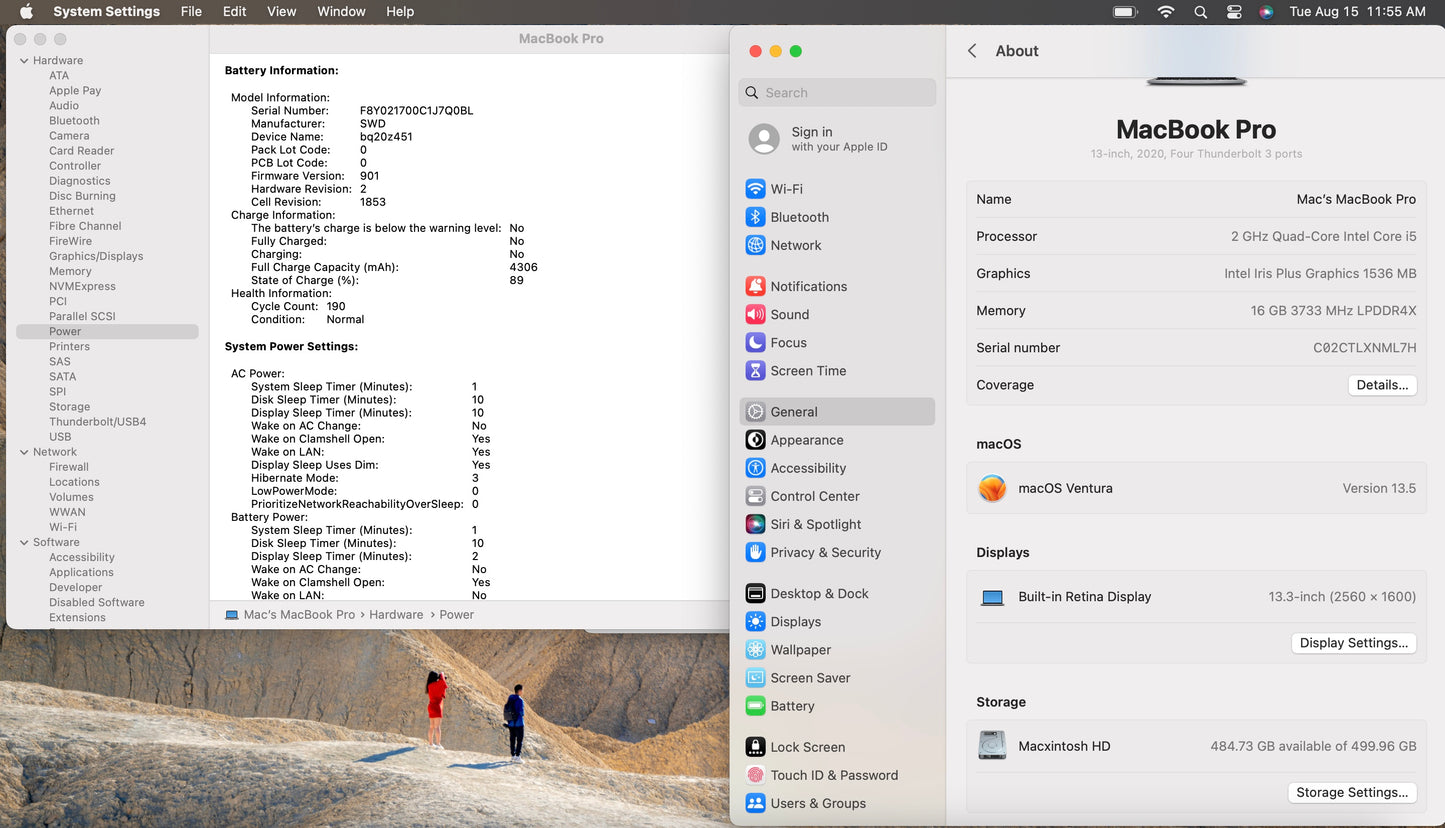This screenshot has width=1445, height=828.
Task: Open Wi-Fi settings icon in sidebar
Action: 755,189
